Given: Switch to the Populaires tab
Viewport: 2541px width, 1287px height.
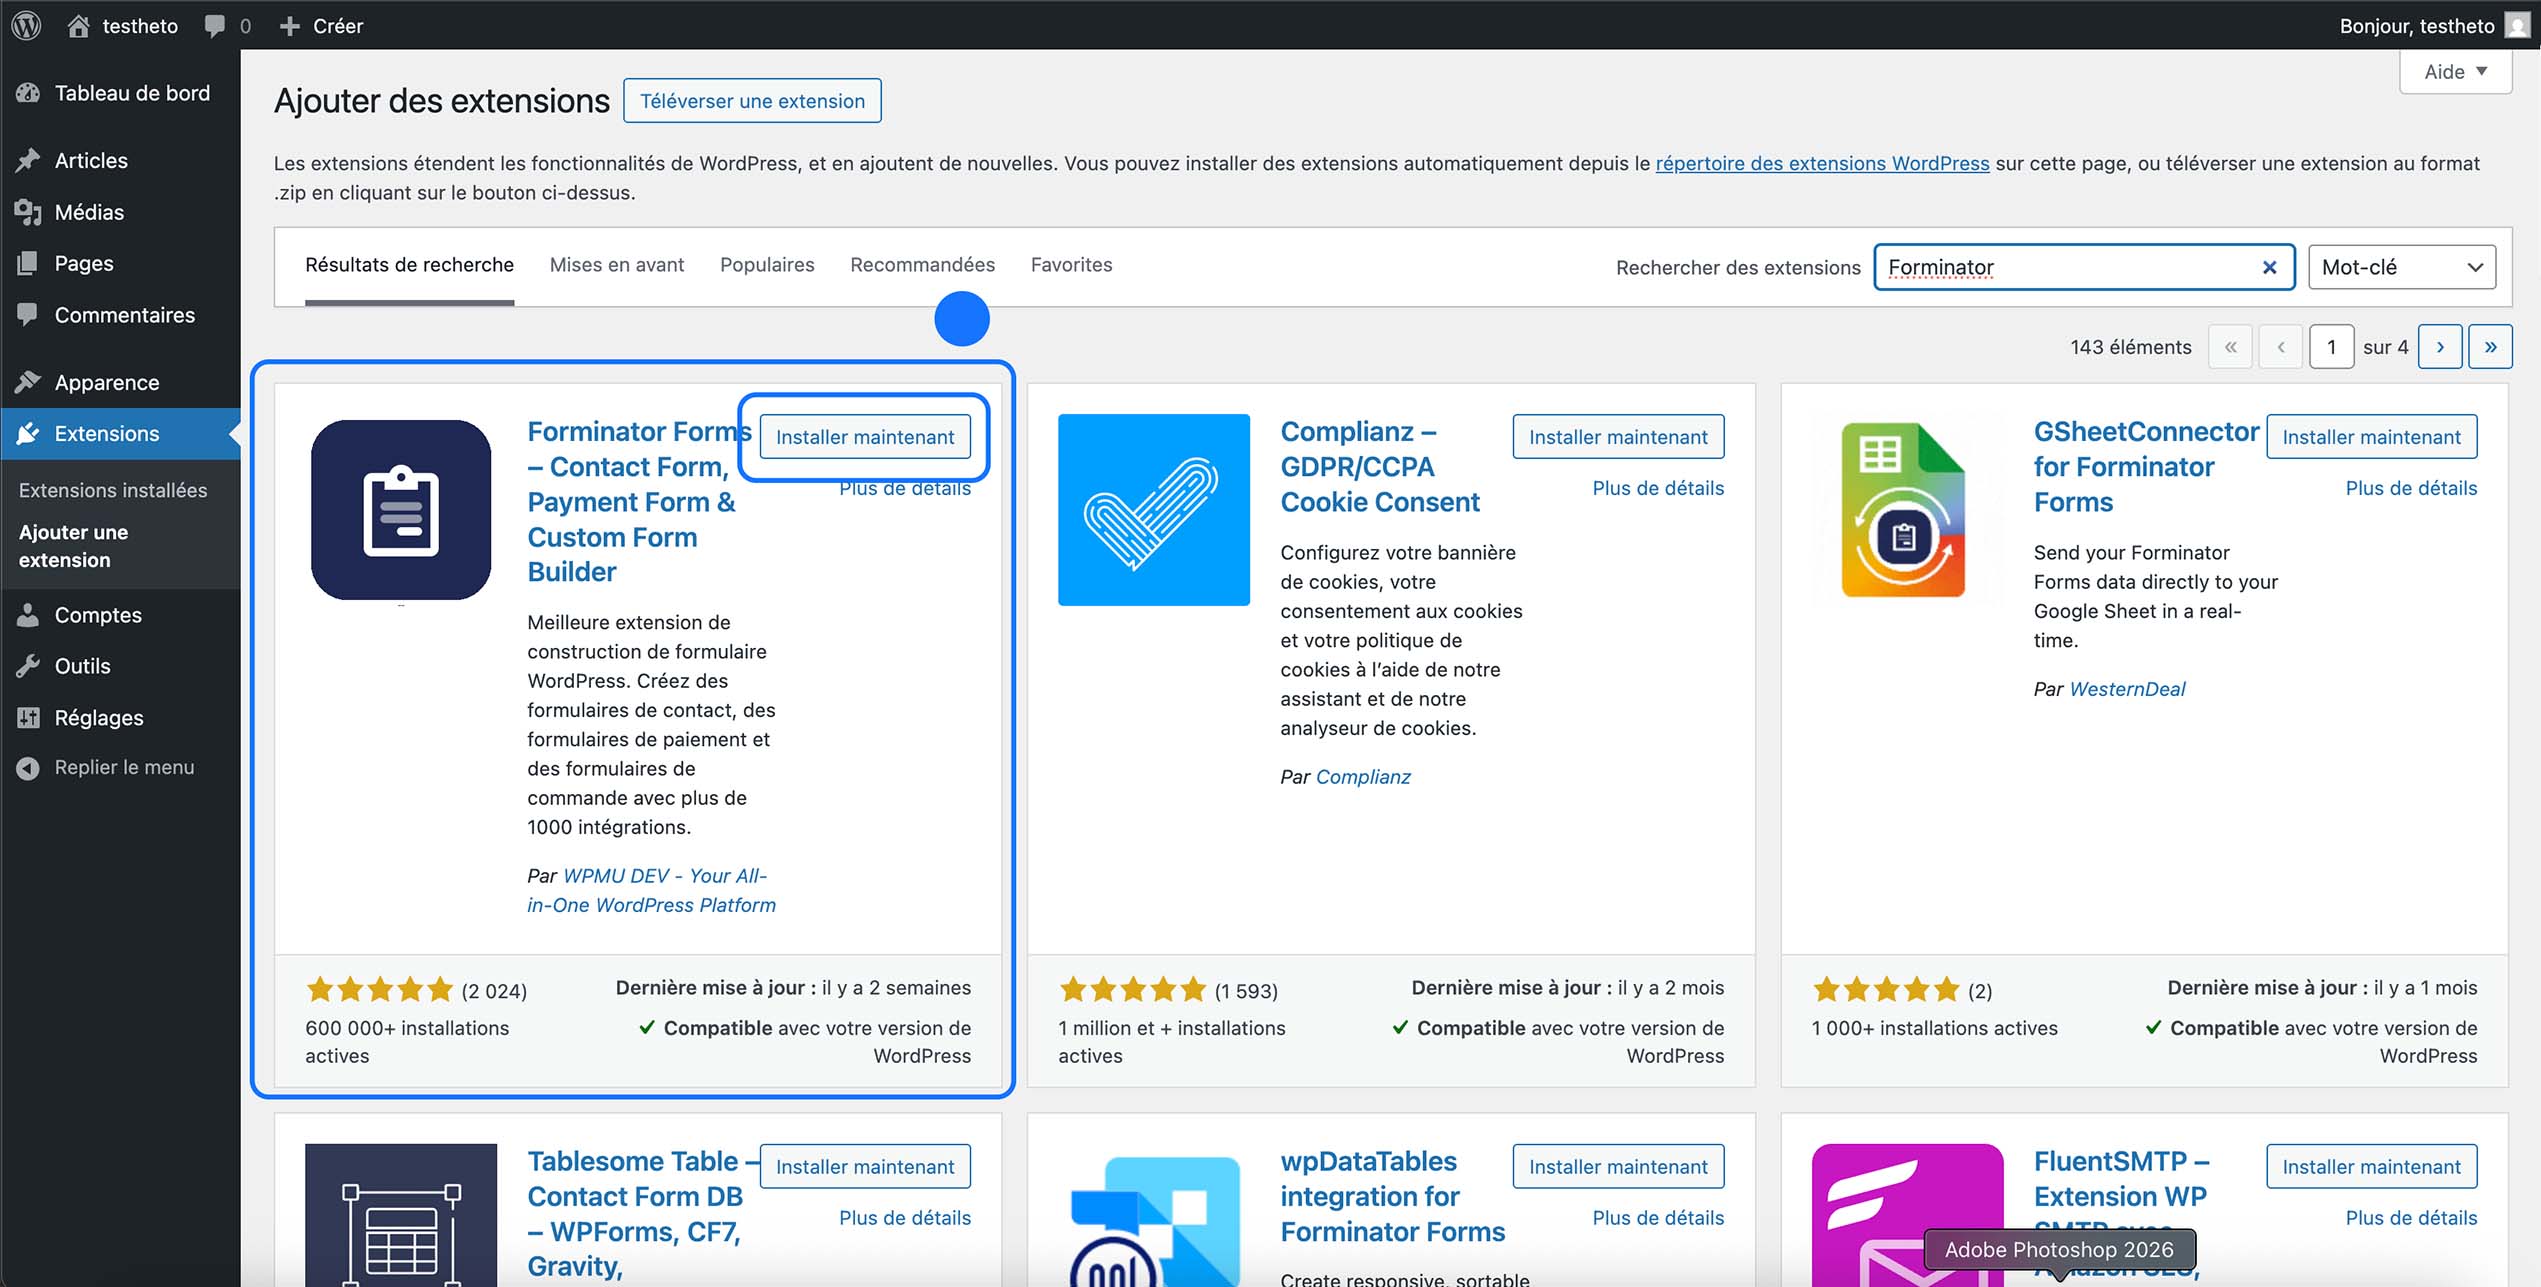Looking at the screenshot, I should point(766,264).
